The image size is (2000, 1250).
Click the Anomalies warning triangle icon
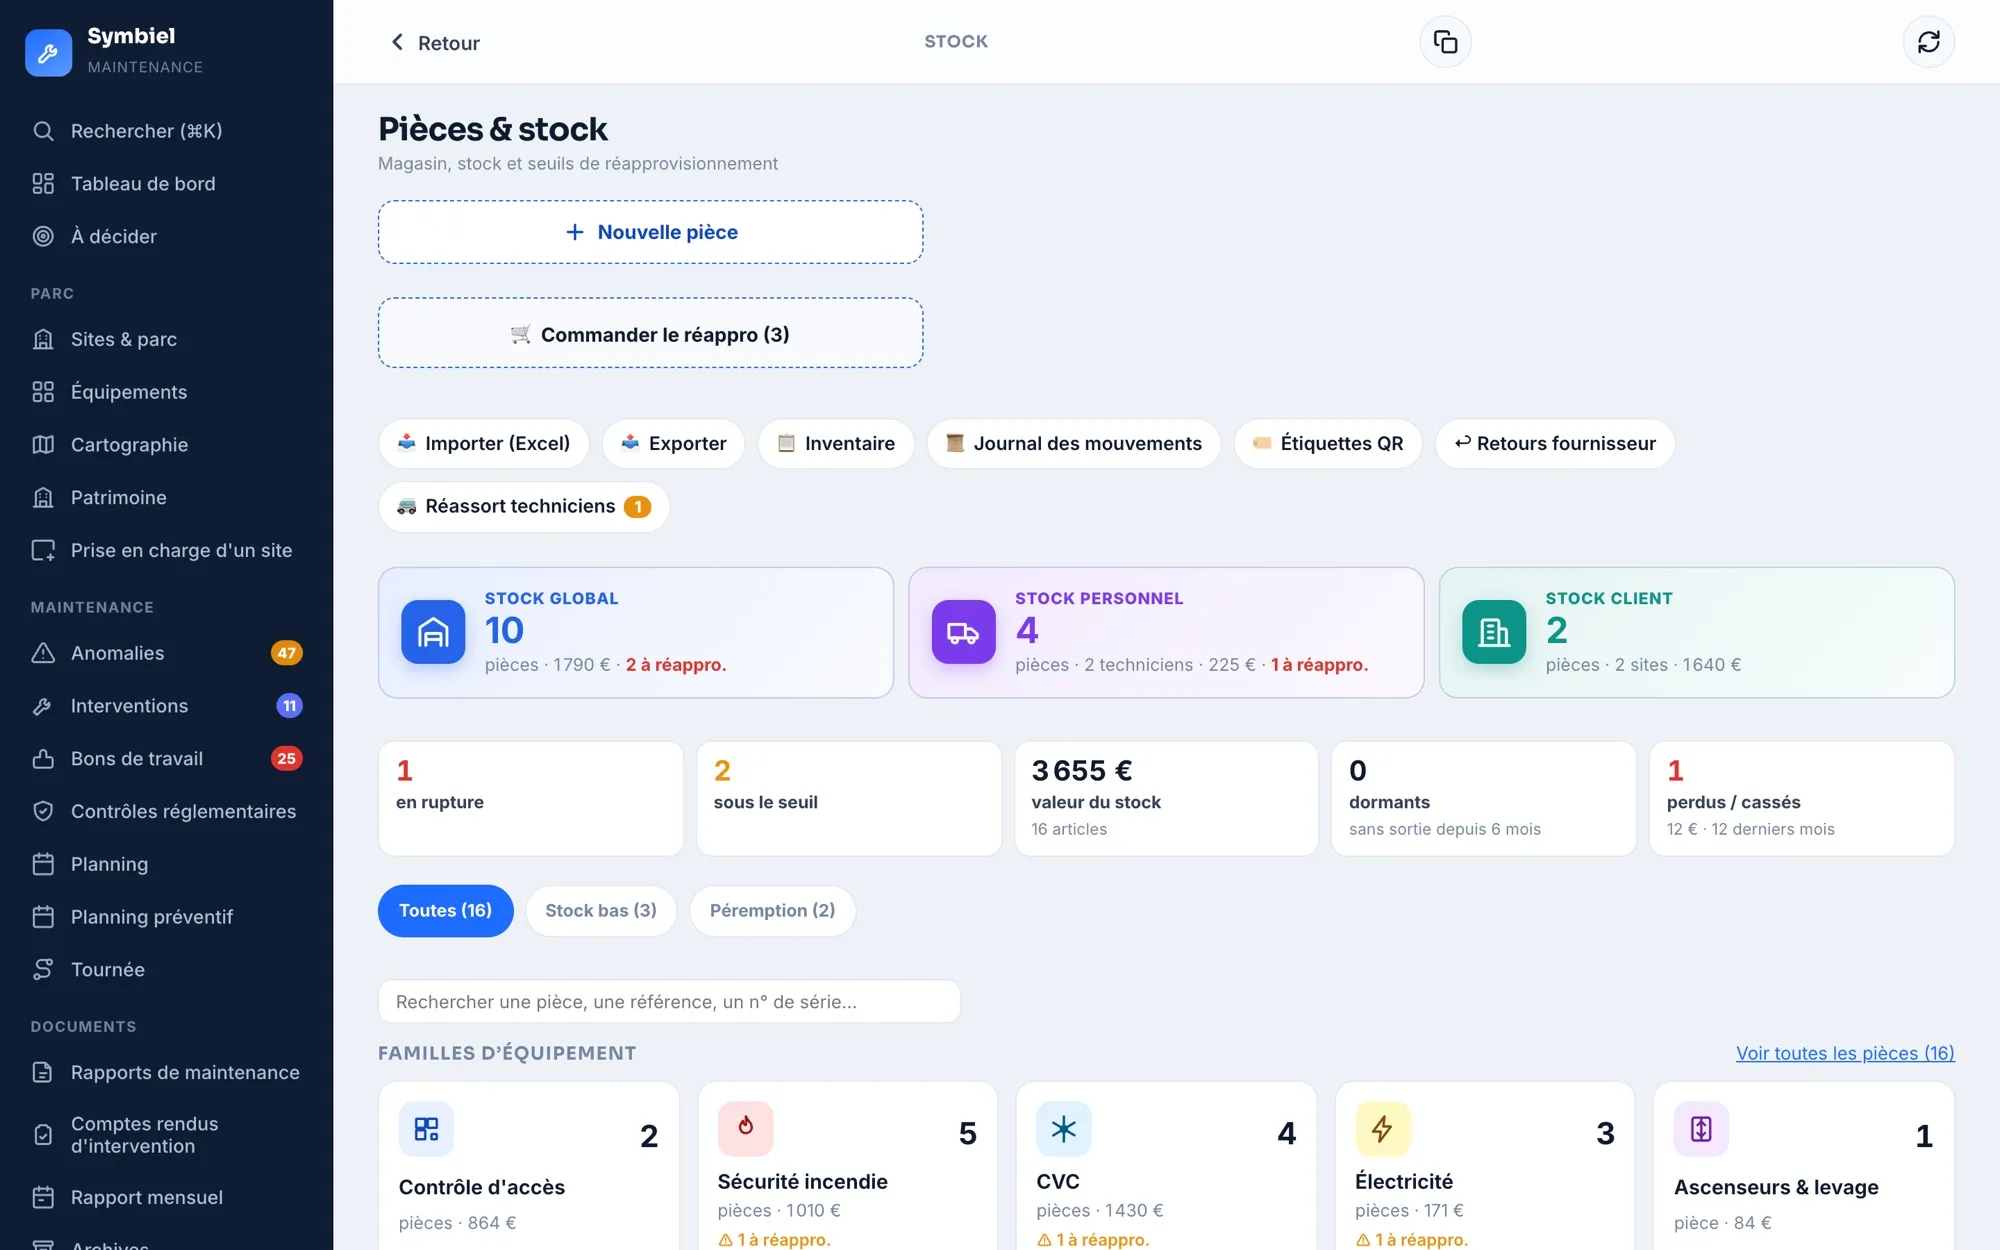click(43, 653)
